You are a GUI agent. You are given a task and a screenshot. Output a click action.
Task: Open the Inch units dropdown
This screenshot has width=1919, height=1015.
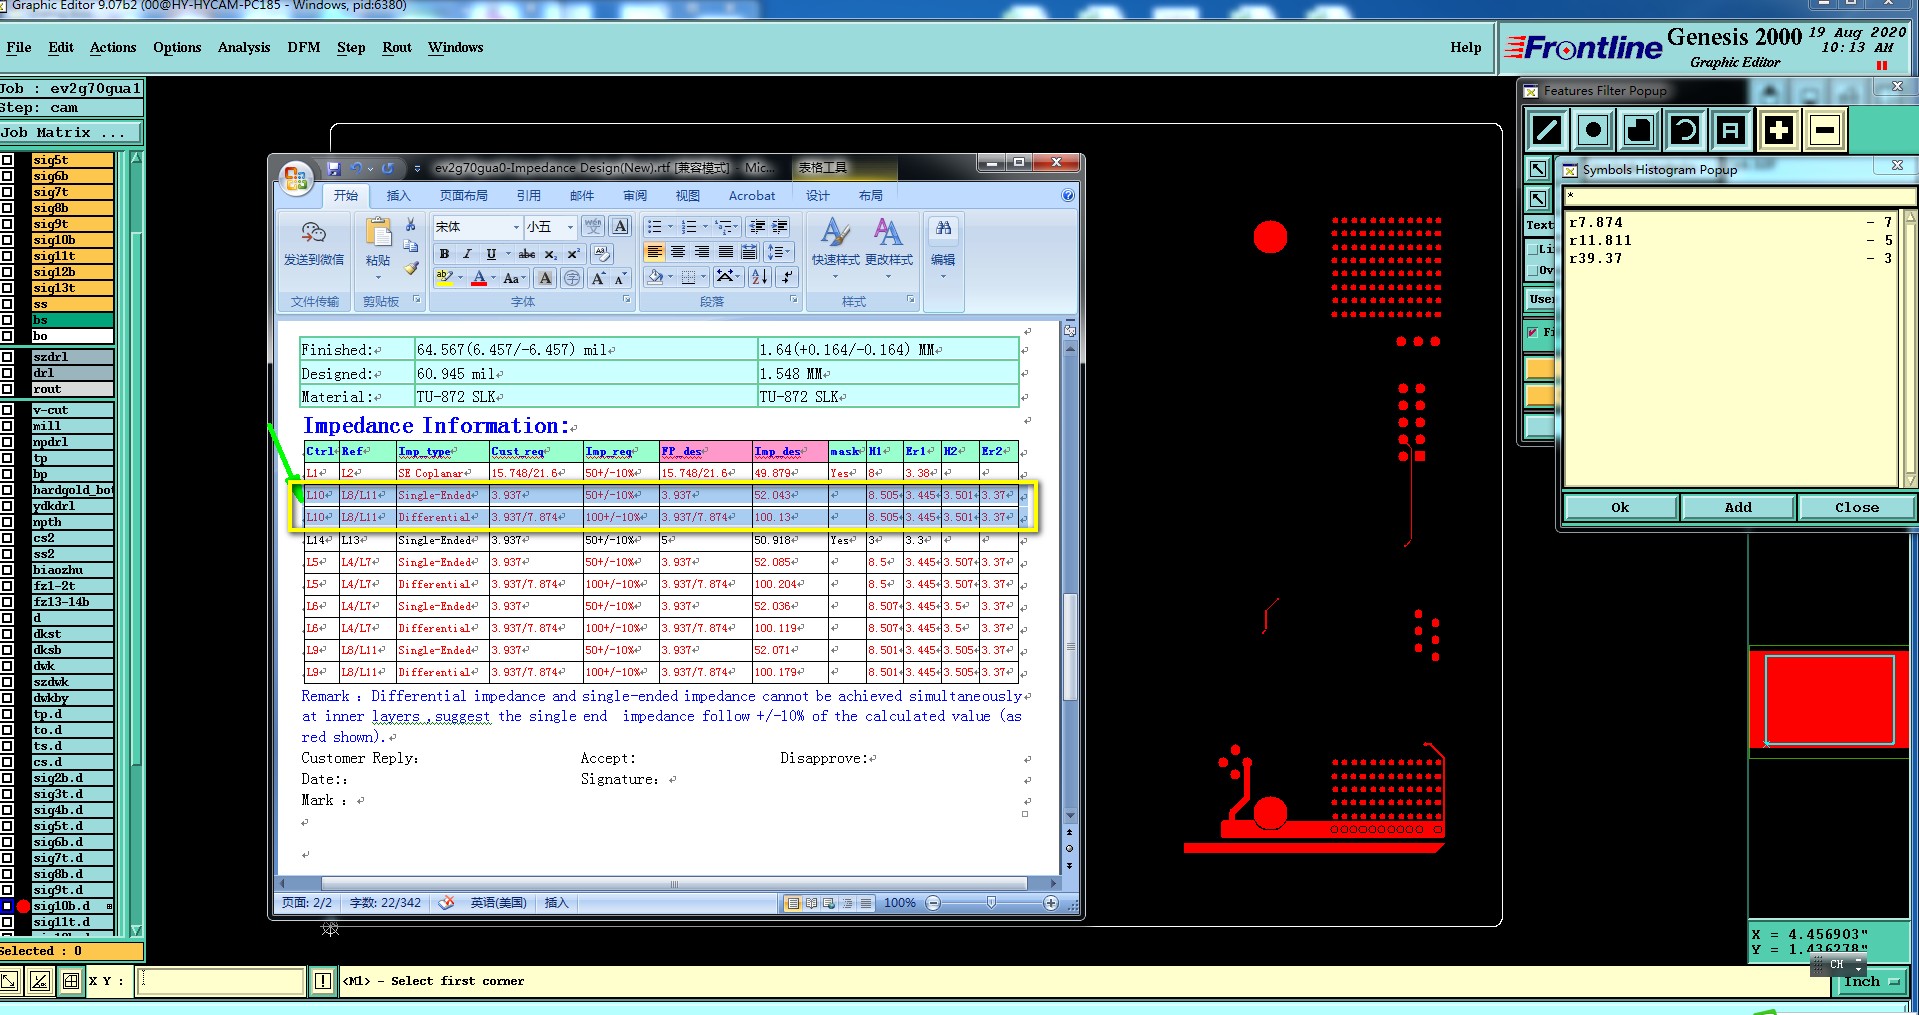(1870, 982)
